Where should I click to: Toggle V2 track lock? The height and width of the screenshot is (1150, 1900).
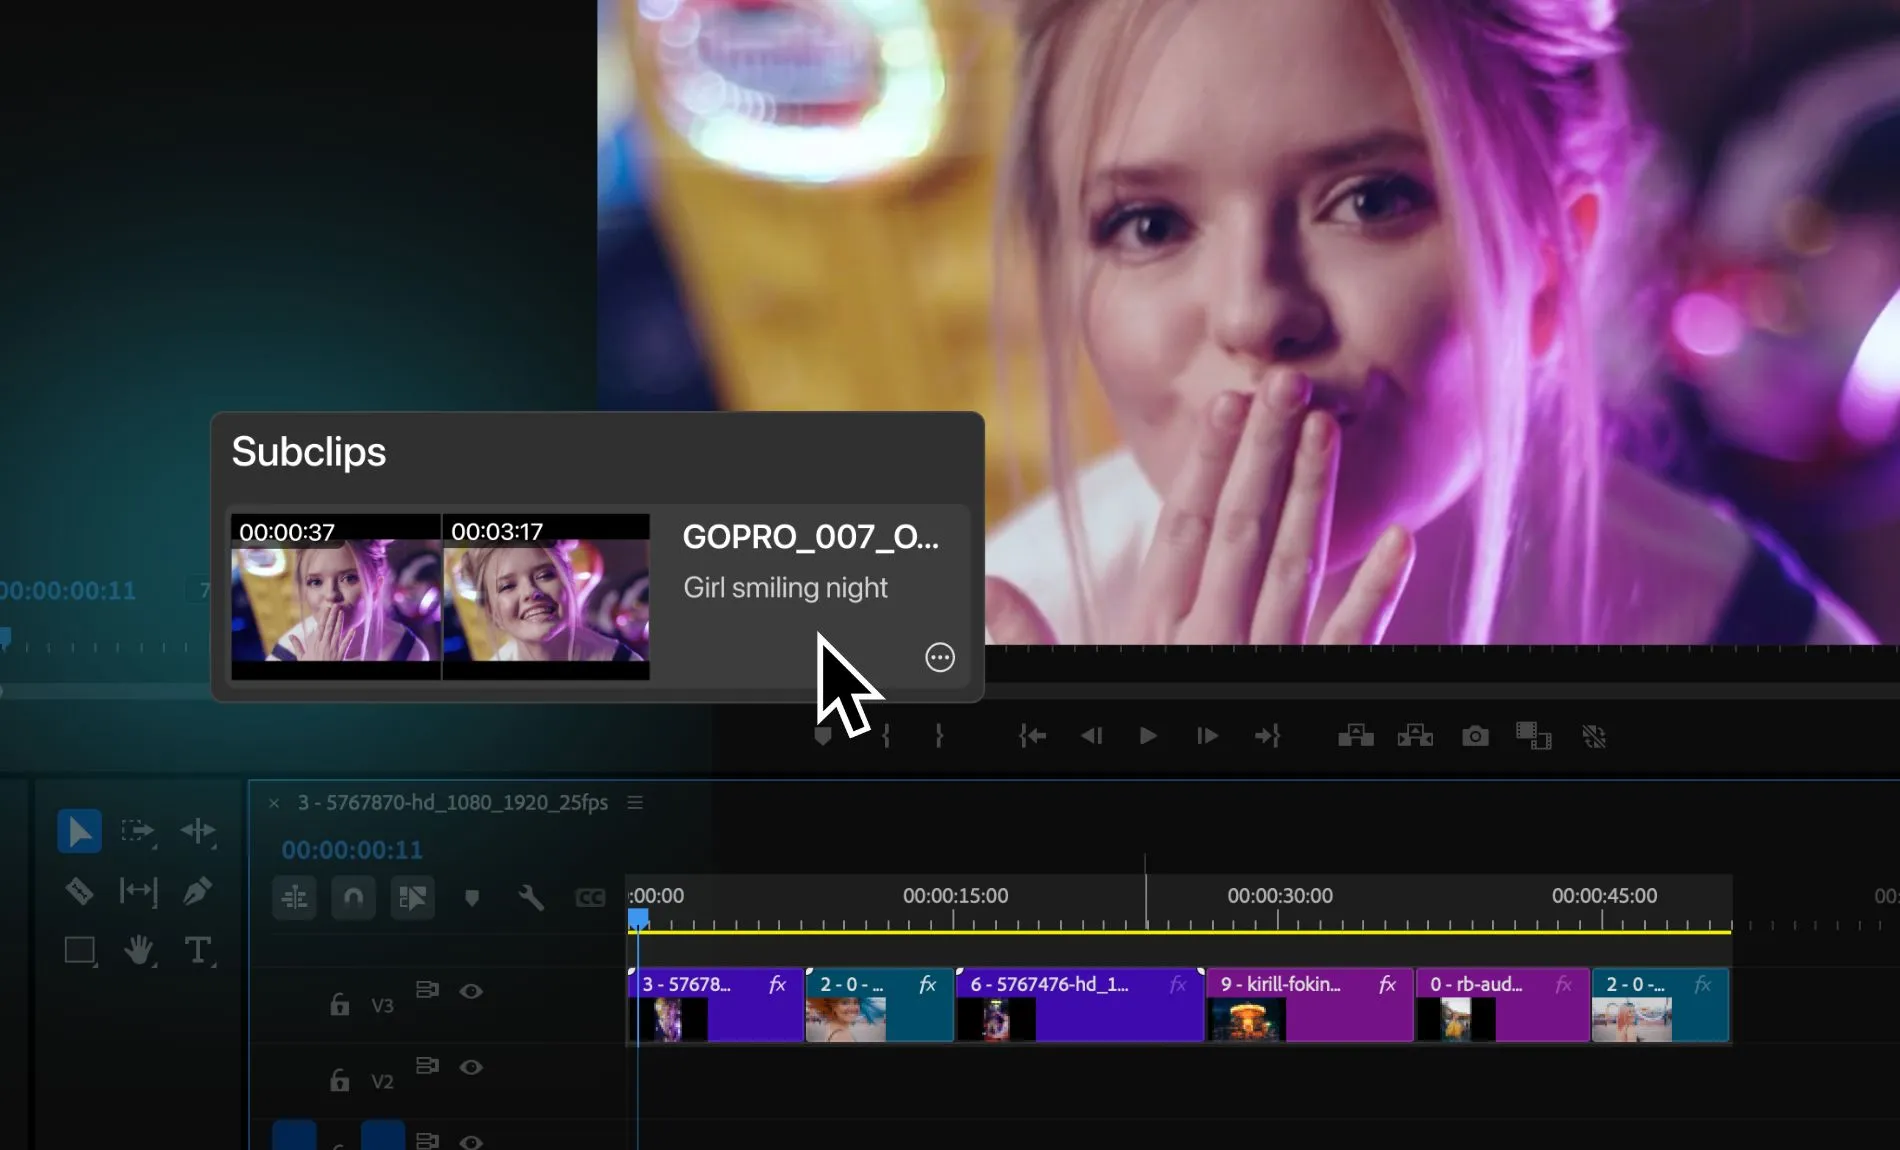click(340, 1079)
